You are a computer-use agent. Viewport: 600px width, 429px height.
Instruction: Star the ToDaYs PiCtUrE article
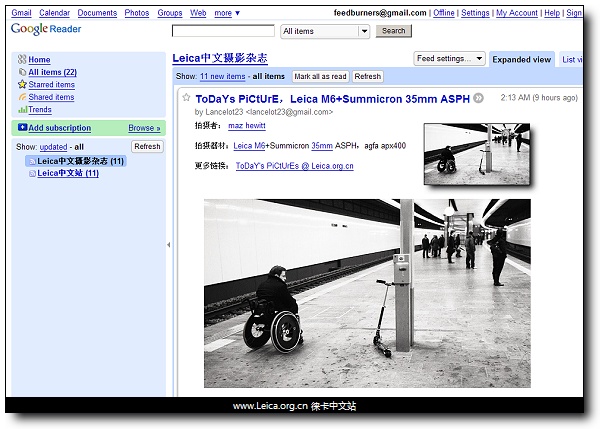pos(186,98)
